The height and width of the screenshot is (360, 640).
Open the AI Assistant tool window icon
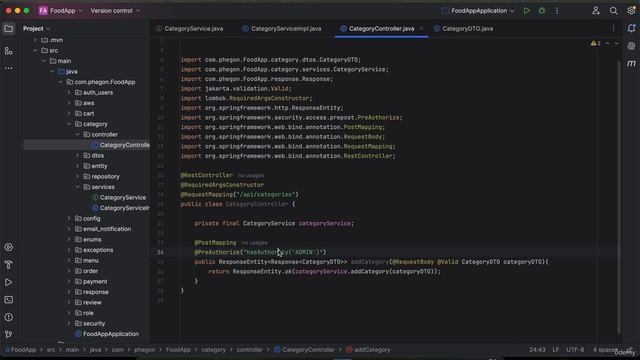[x=631, y=46]
